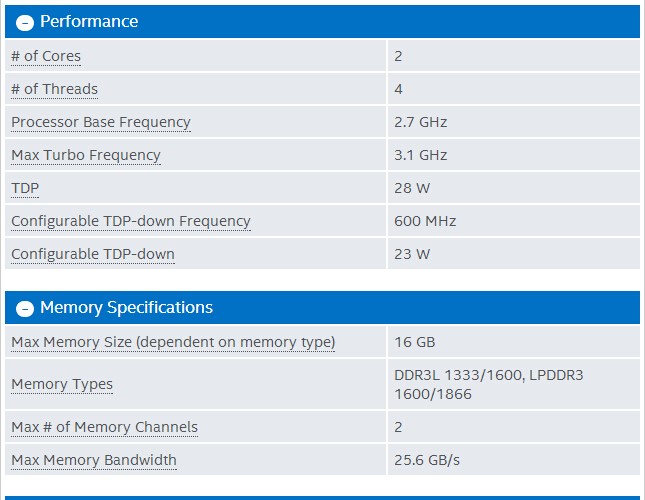This screenshot has height=500, width=645.
Task: Select the 2.7 GHz base frequency value
Action: pyautogui.click(x=421, y=122)
